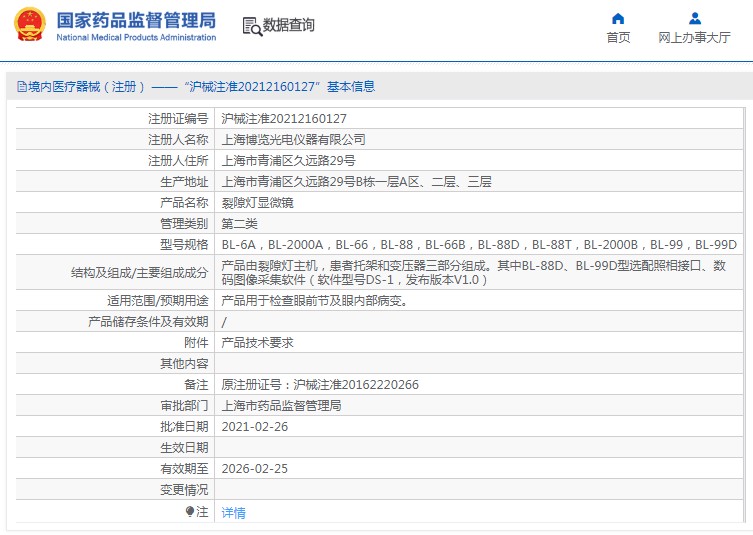Viewport: 753px width, 535px height.
Task: Select registrant 上海博览光电仪器有限公司
Action: click(x=293, y=140)
